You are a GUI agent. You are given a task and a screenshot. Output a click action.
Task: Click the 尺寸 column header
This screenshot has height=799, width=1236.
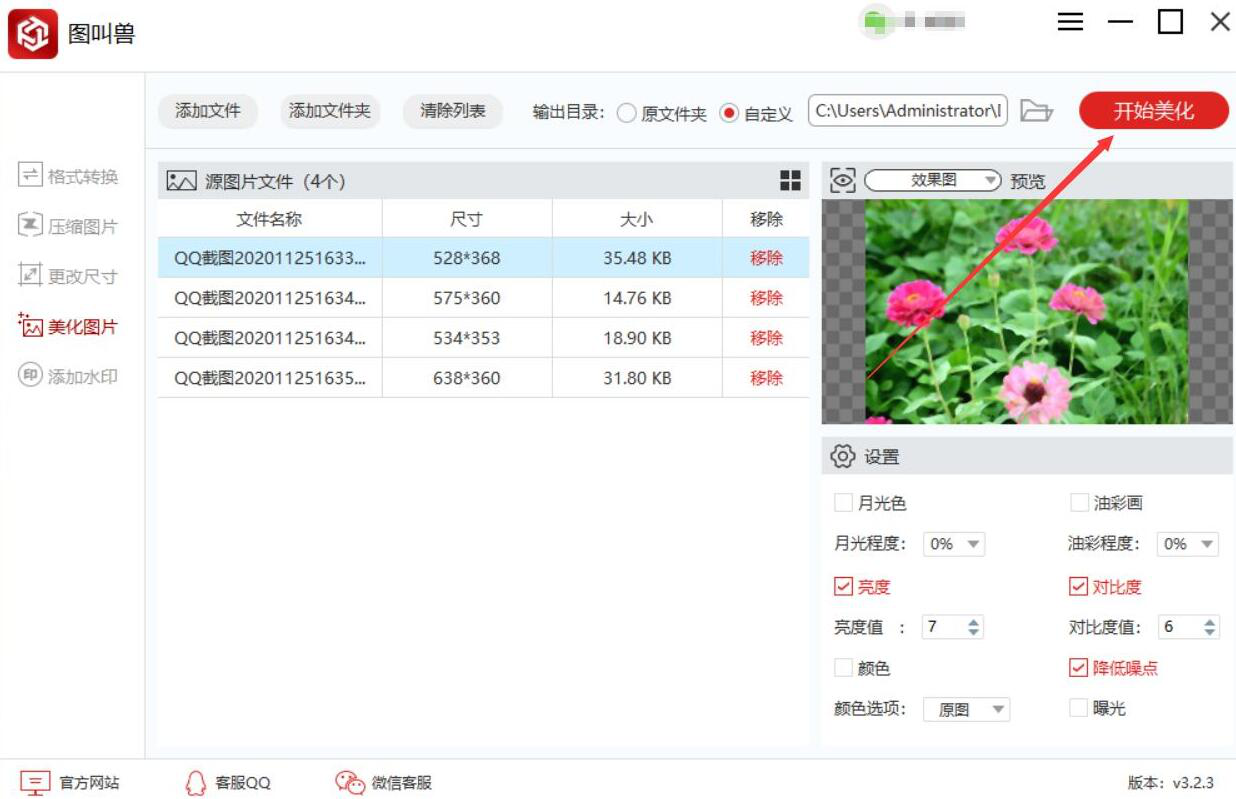[x=467, y=219]
